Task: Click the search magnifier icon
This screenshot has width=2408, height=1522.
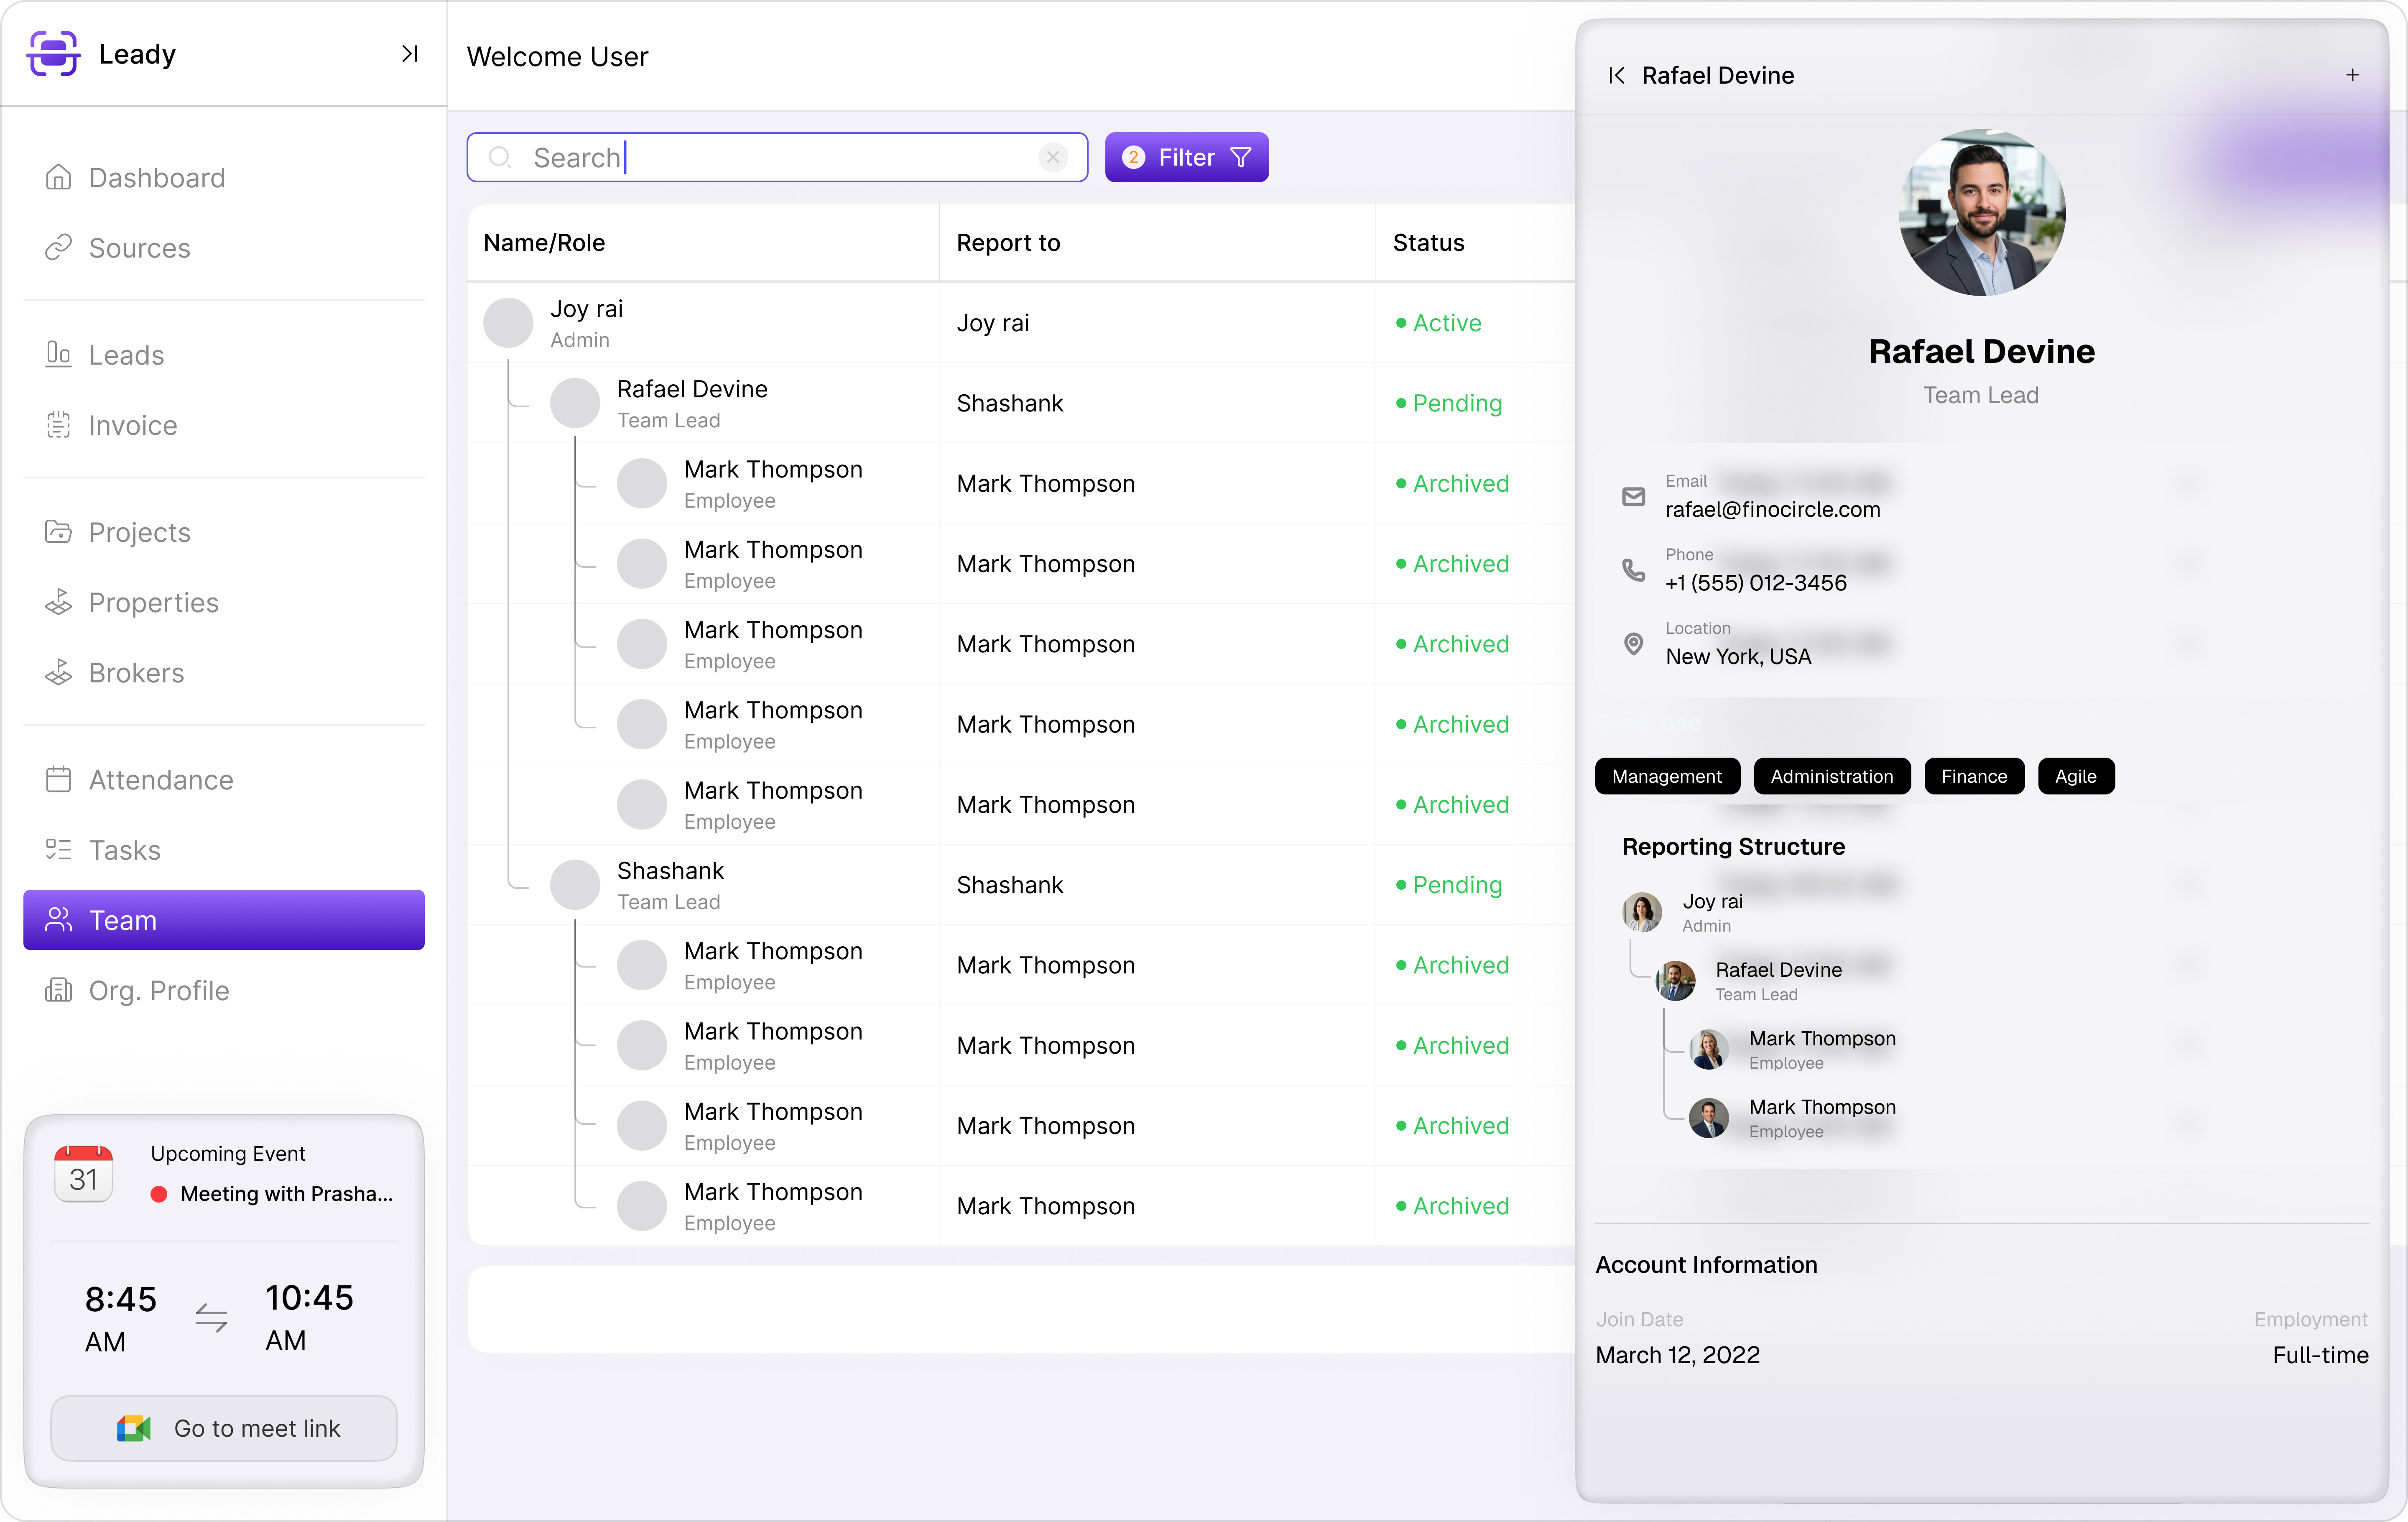Action: point(500,157)
